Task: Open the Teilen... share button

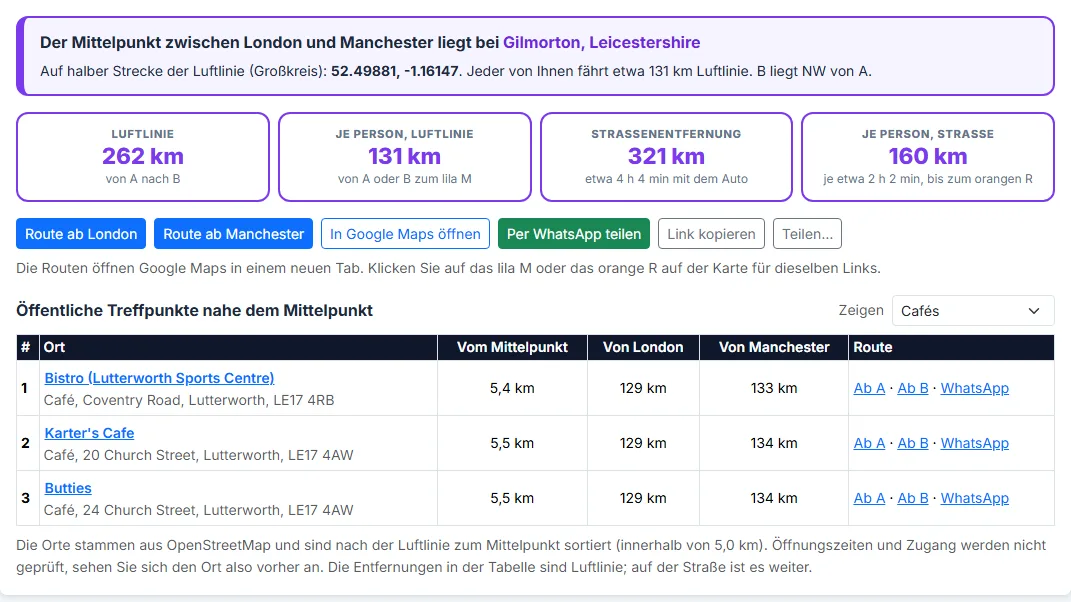Action: click(x=807, y=234)
